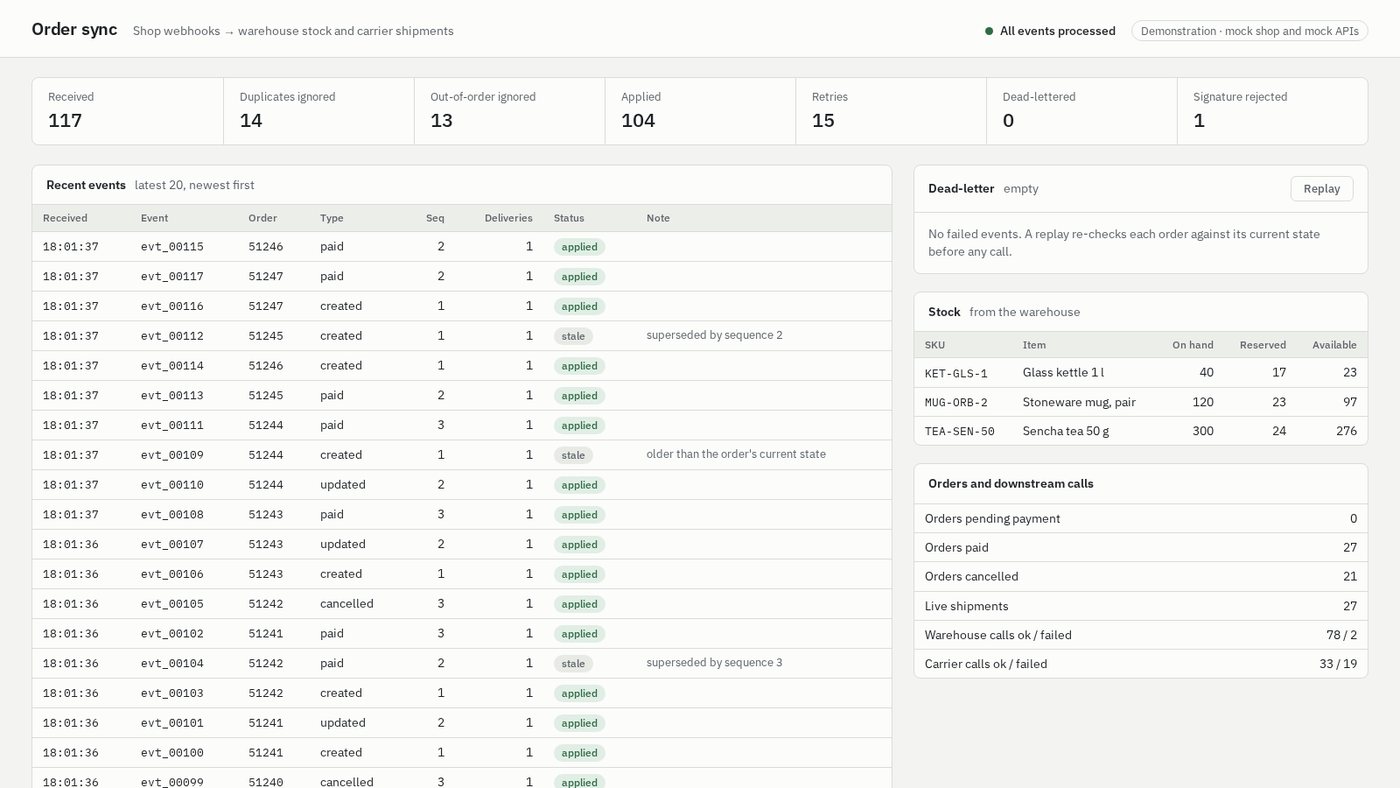Click the Orders cancelled row
The height and width of the screenshot is (788, 1400).
[x=1141, y=577]
